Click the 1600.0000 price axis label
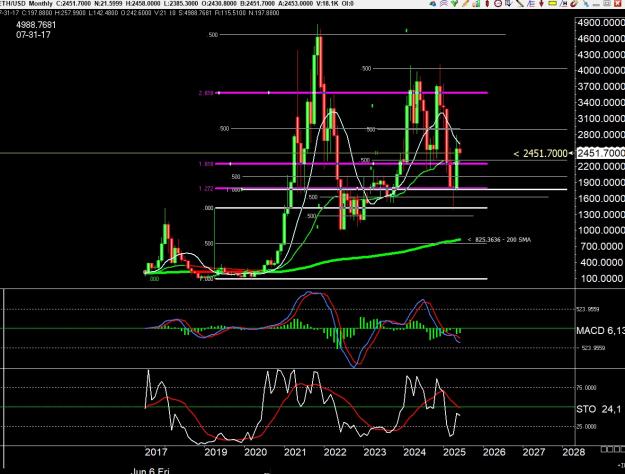The height and width of the screenshot is (474, 625). (x=601, y=199)
